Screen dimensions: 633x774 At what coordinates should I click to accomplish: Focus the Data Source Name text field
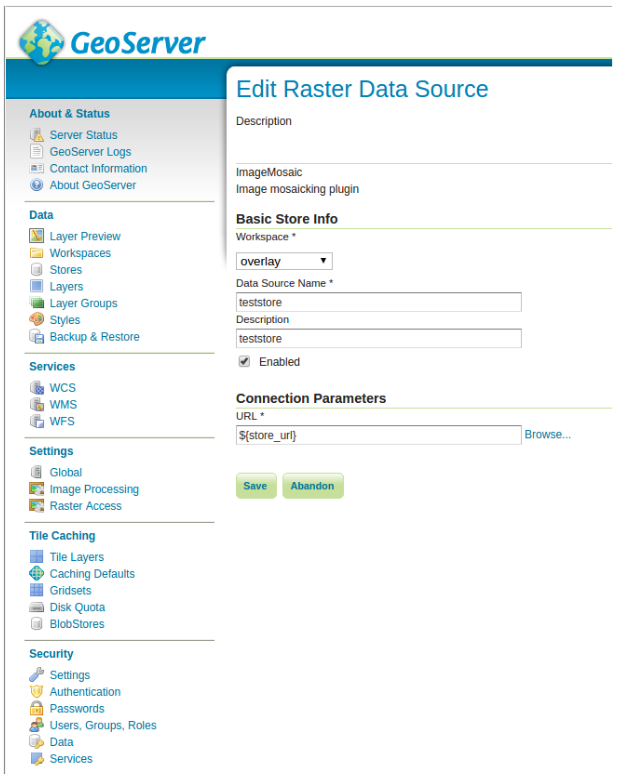click(379, 302)
